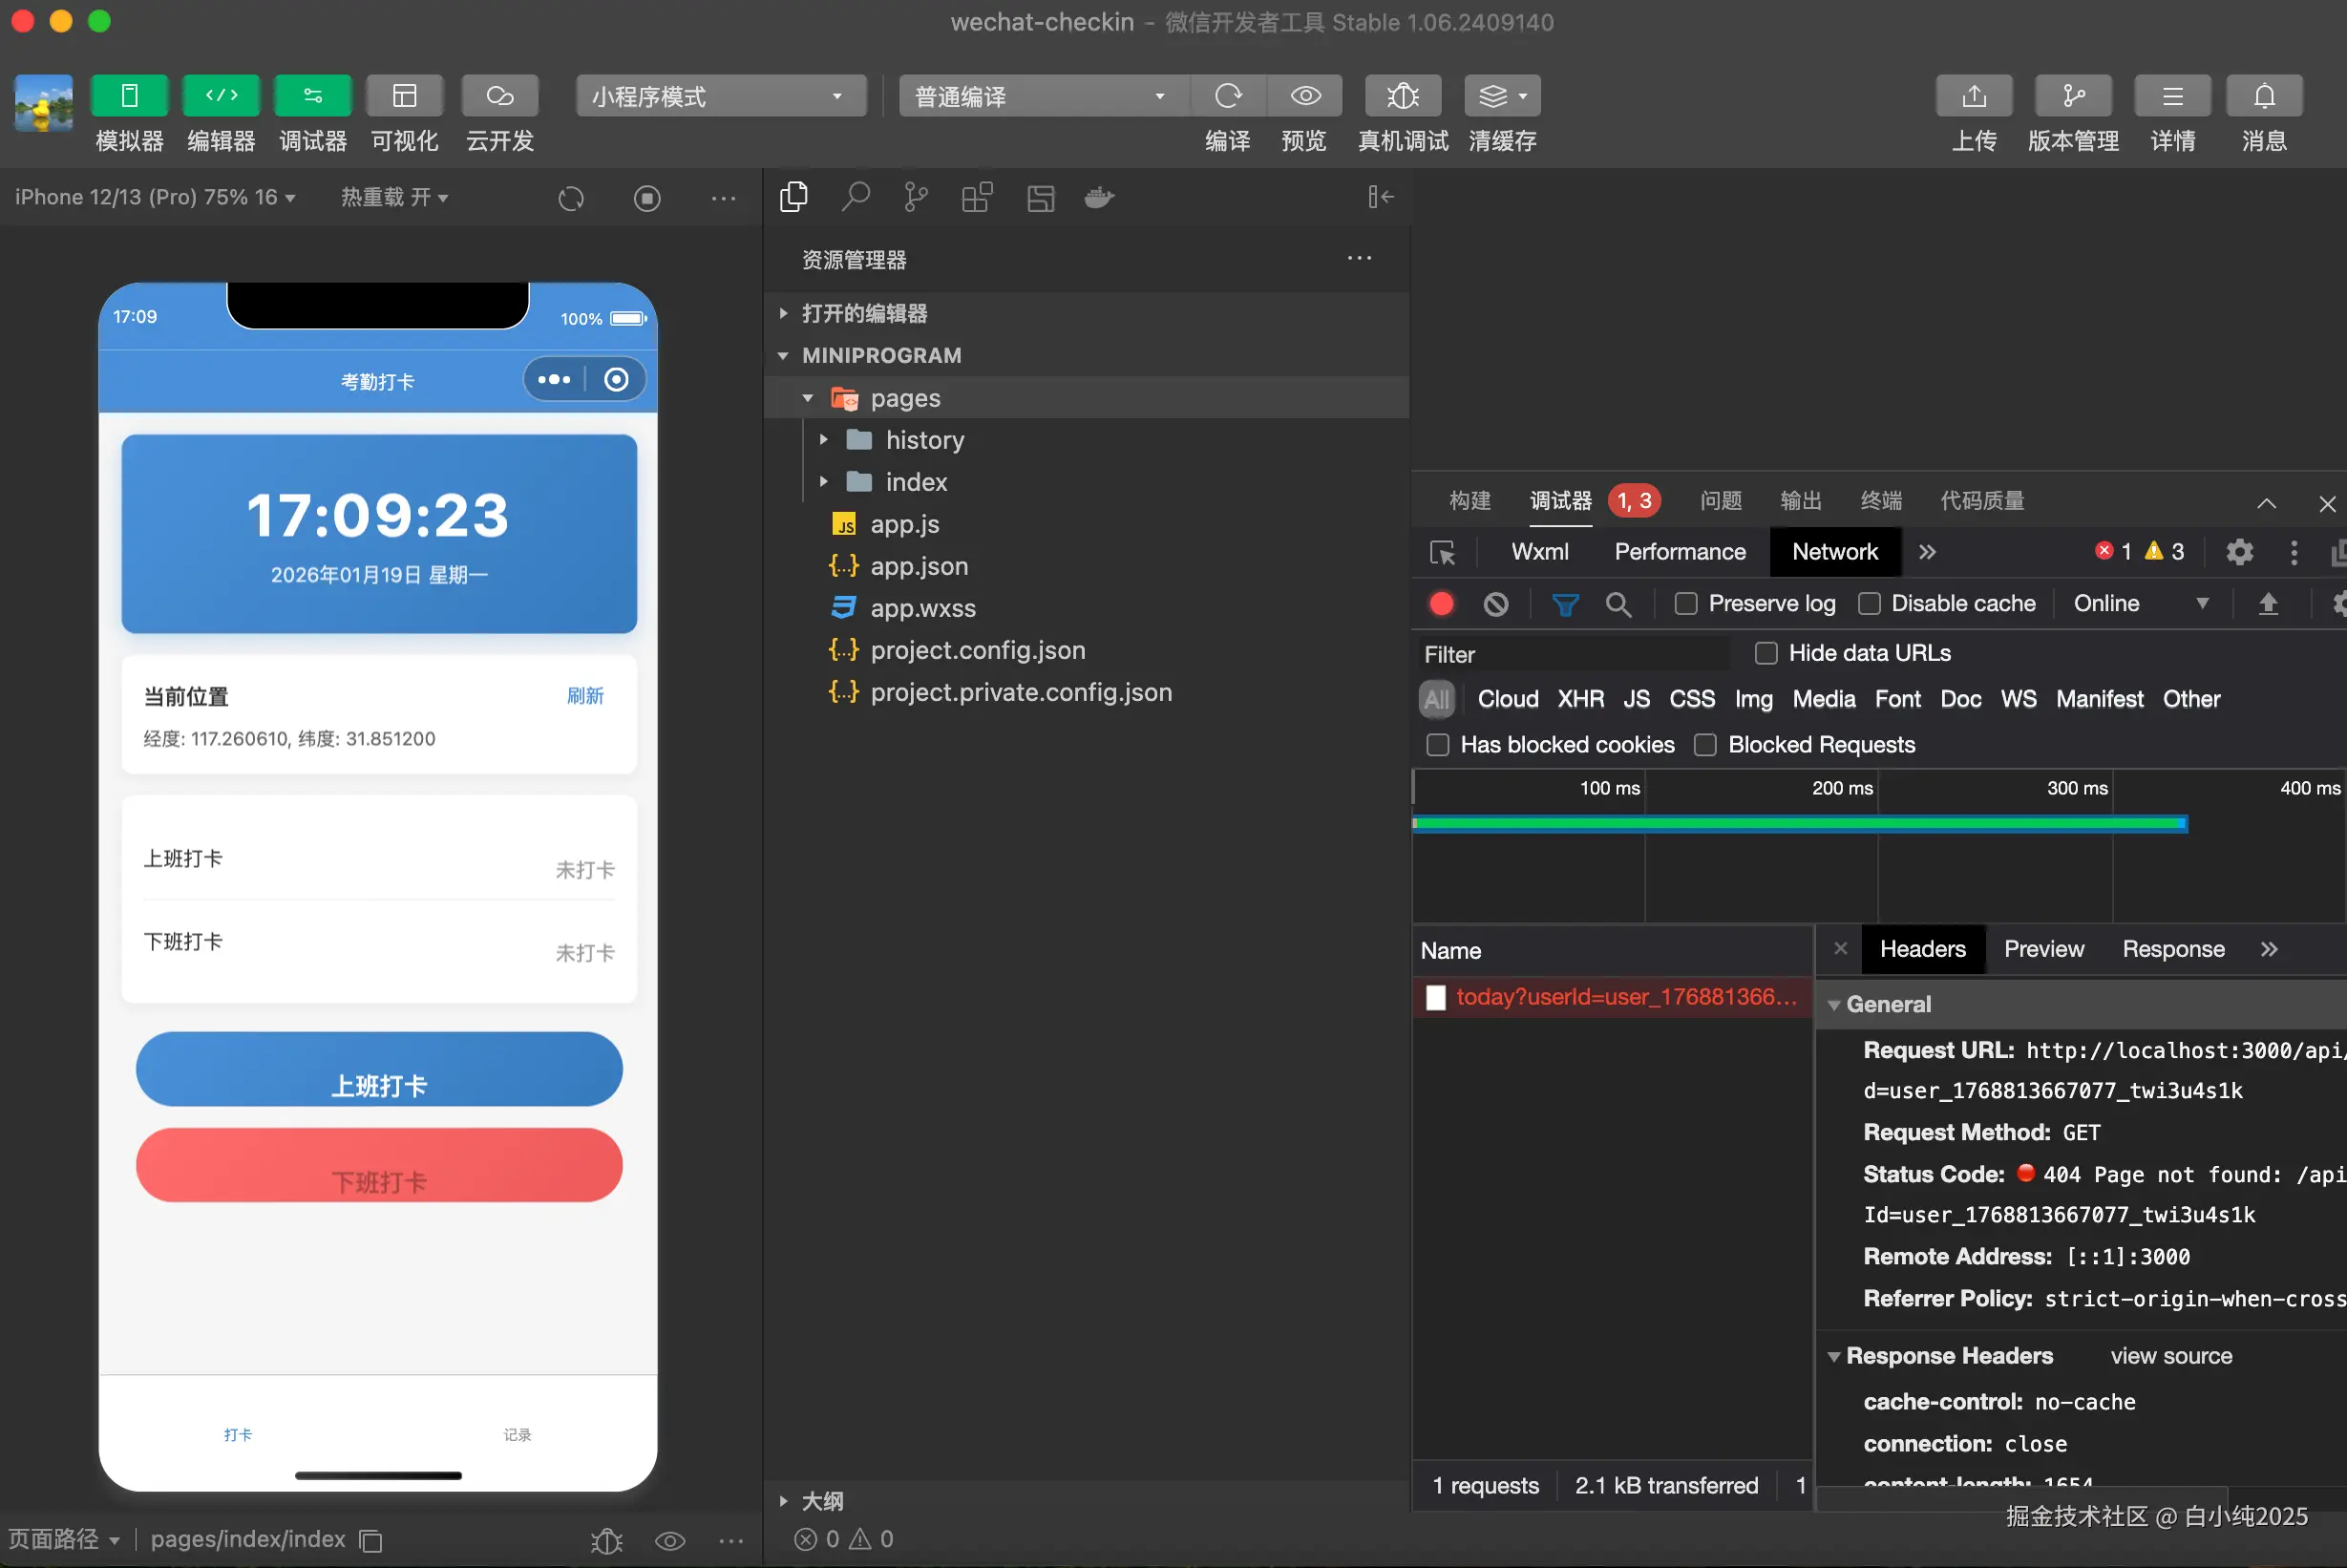The height and width of the screenshot is (1568, 2347).
Task: Click the 编译 refresh icon
Action: [1228, 96]
